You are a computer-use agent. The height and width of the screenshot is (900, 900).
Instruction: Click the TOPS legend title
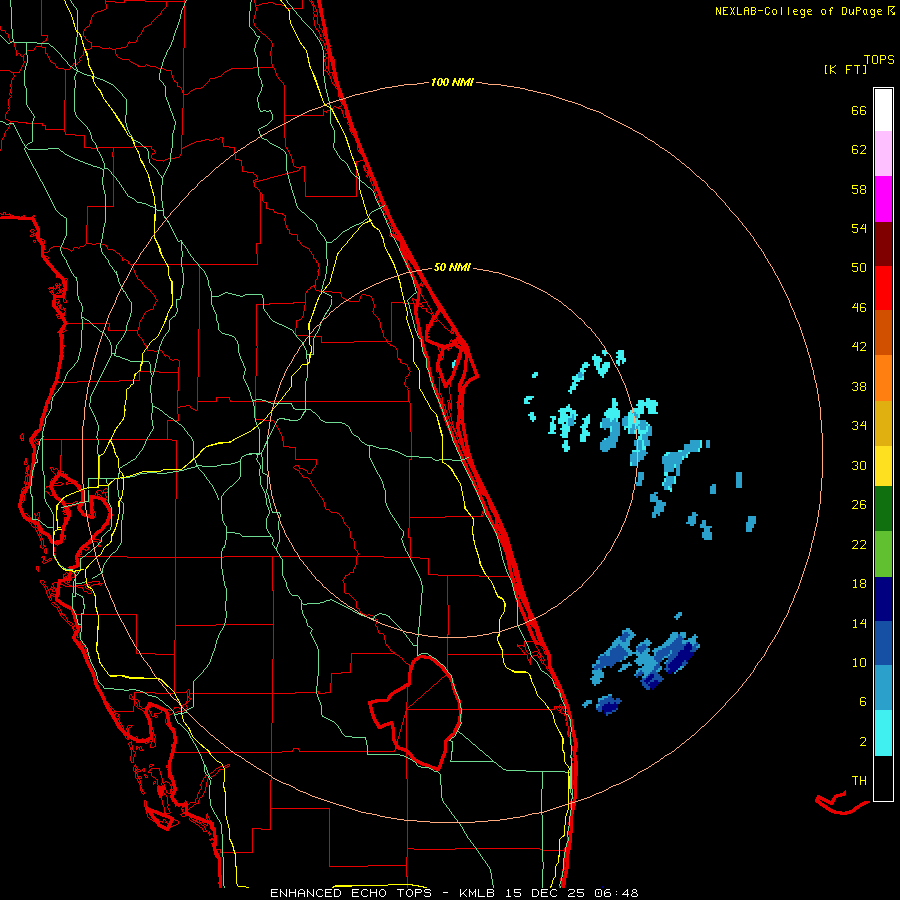tap(879, 60)
